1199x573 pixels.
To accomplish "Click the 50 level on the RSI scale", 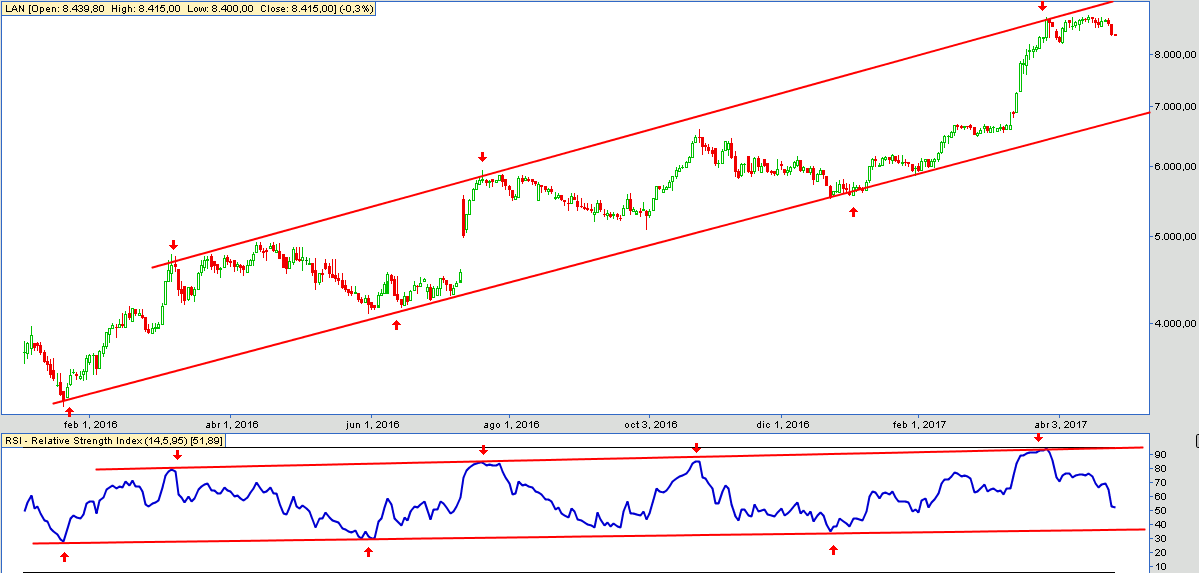I will 1157,510.
